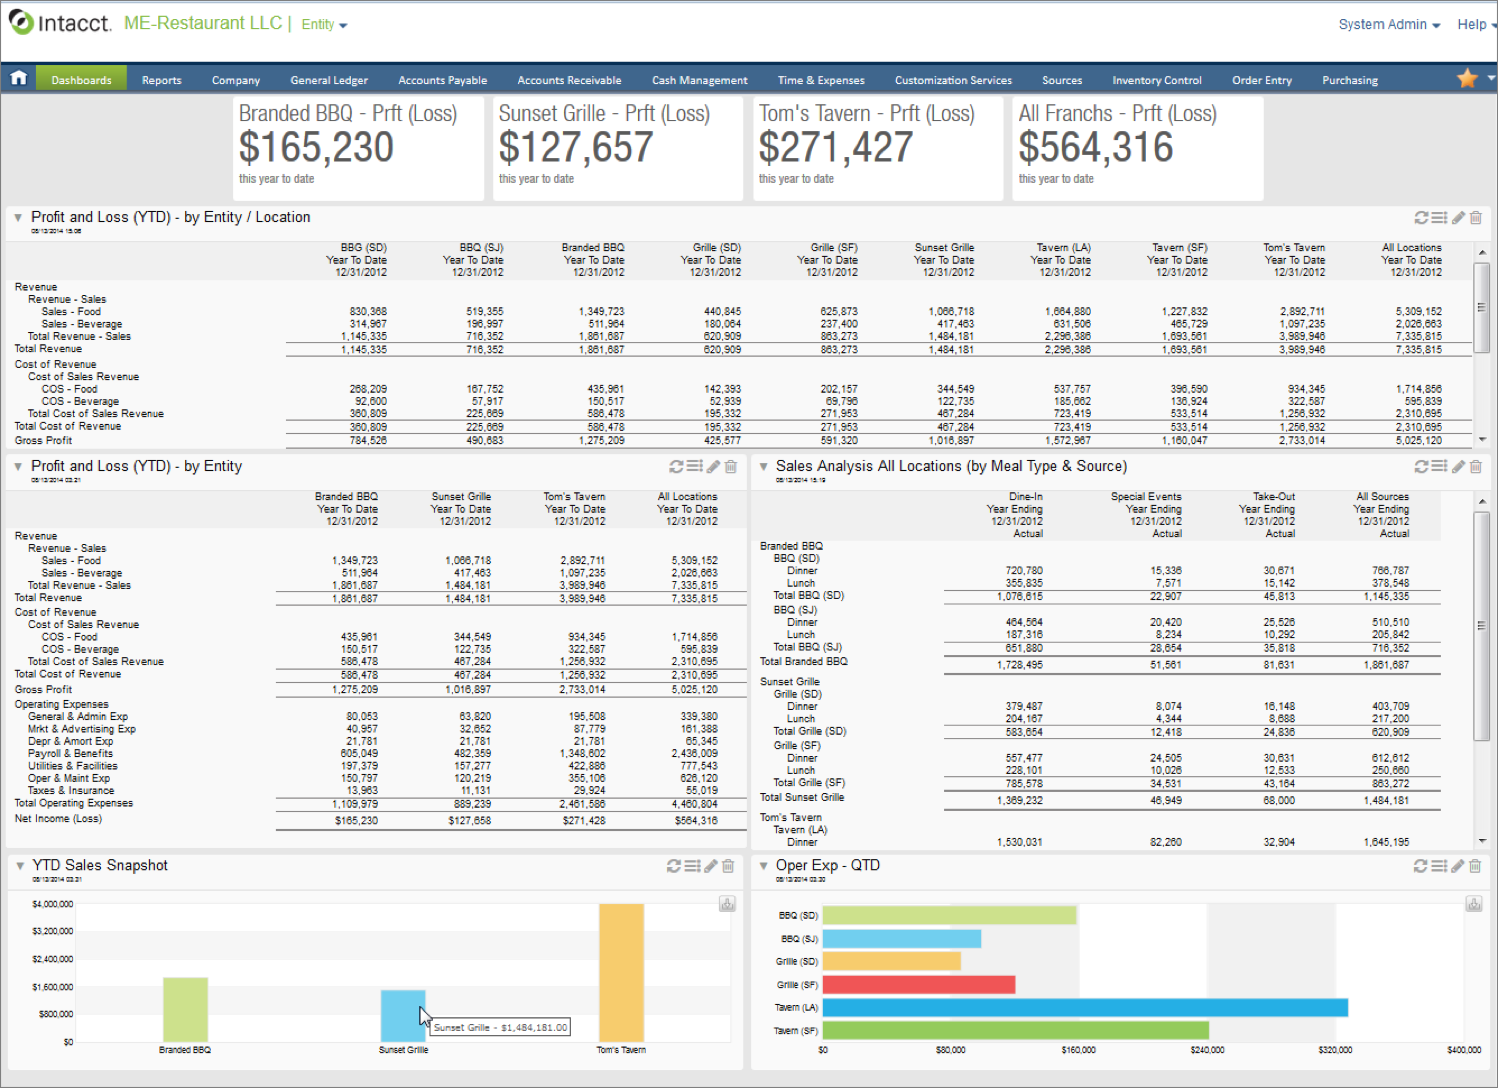The width and height of the screenshot is (1498, 1088).
Task: Collapse Profit and Loss by Entity / Location panel
Action: coord(18,217)
